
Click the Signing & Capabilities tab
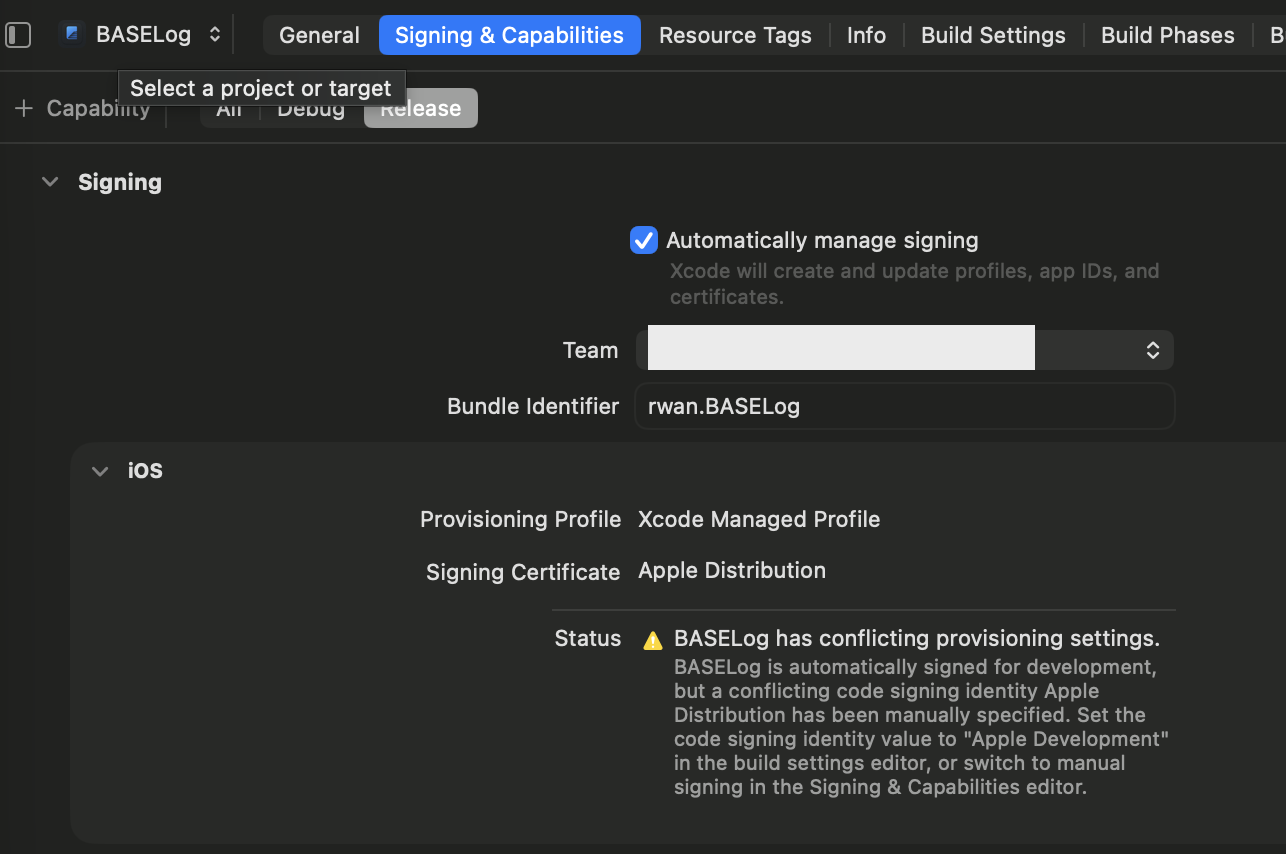509,35
